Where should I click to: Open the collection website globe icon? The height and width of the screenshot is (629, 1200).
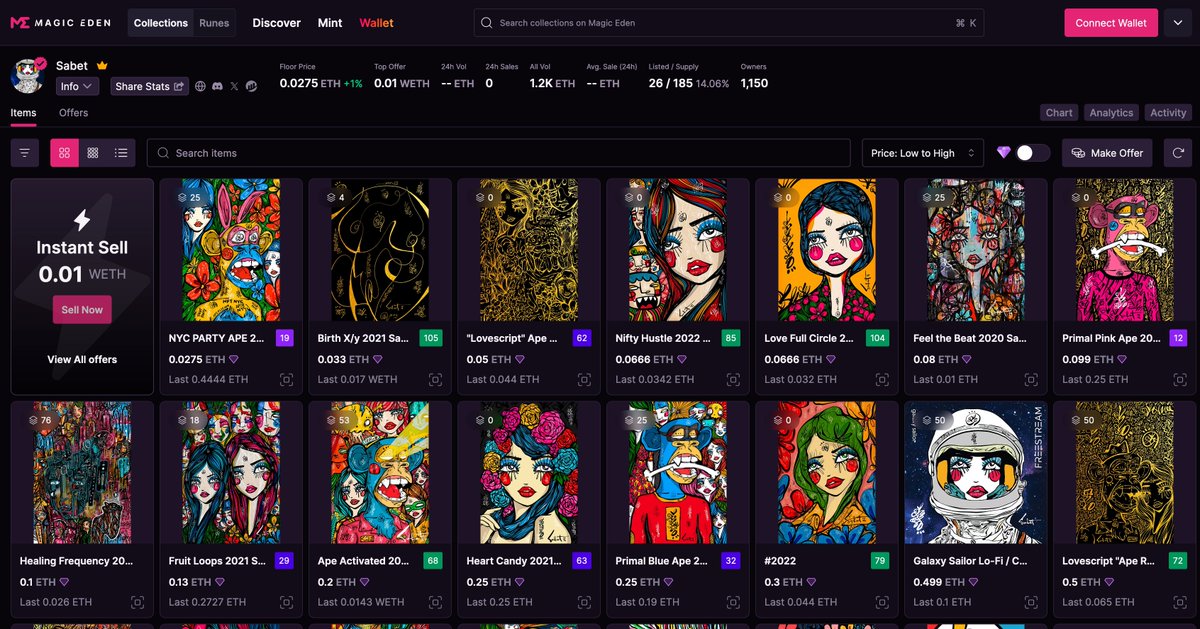200,87
